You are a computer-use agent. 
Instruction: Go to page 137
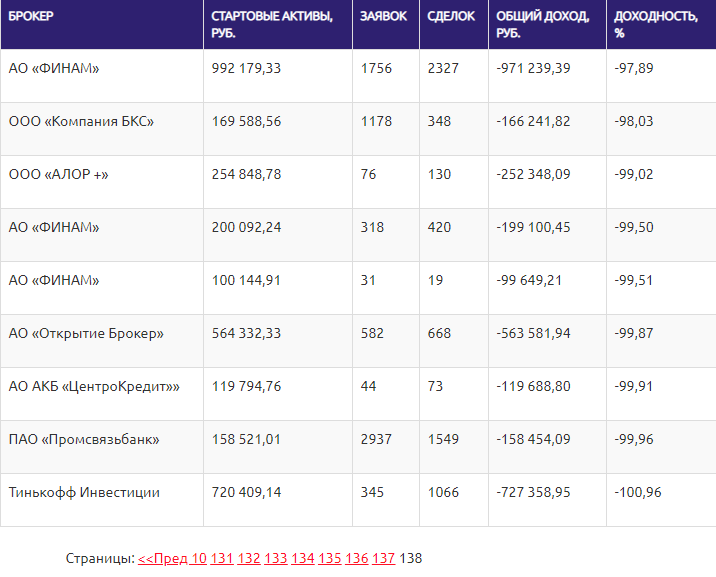coord(384,558)
